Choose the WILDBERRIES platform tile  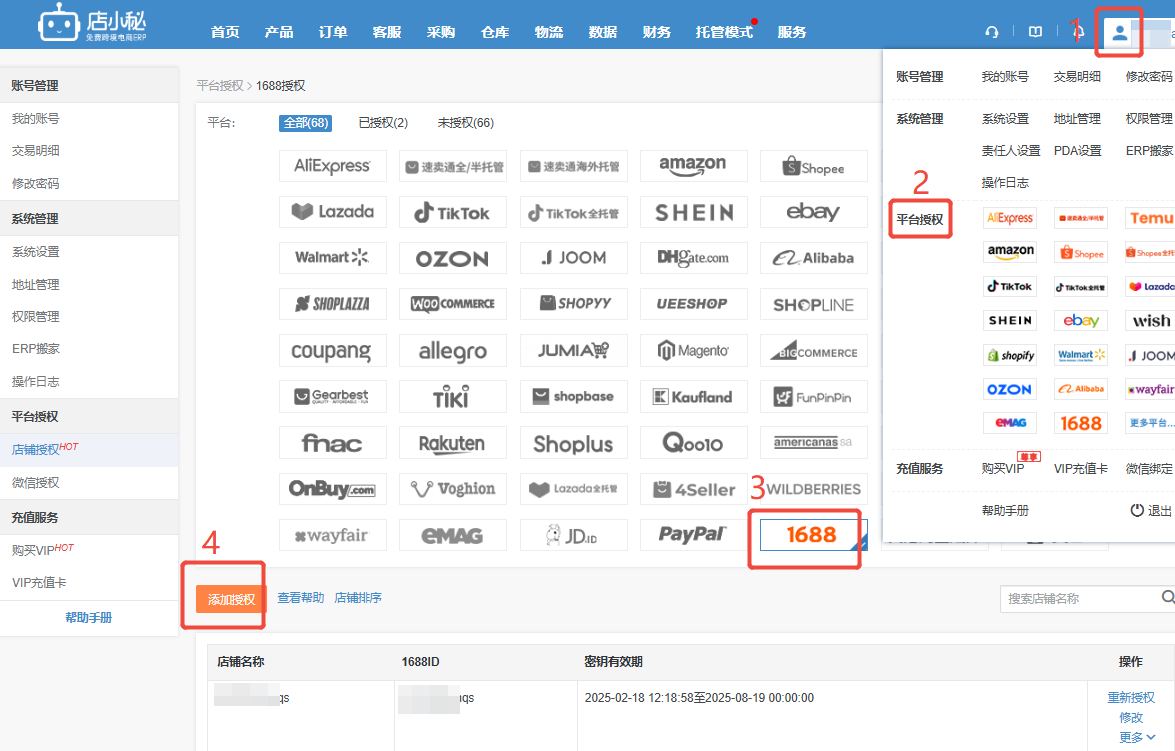[813, 489]
